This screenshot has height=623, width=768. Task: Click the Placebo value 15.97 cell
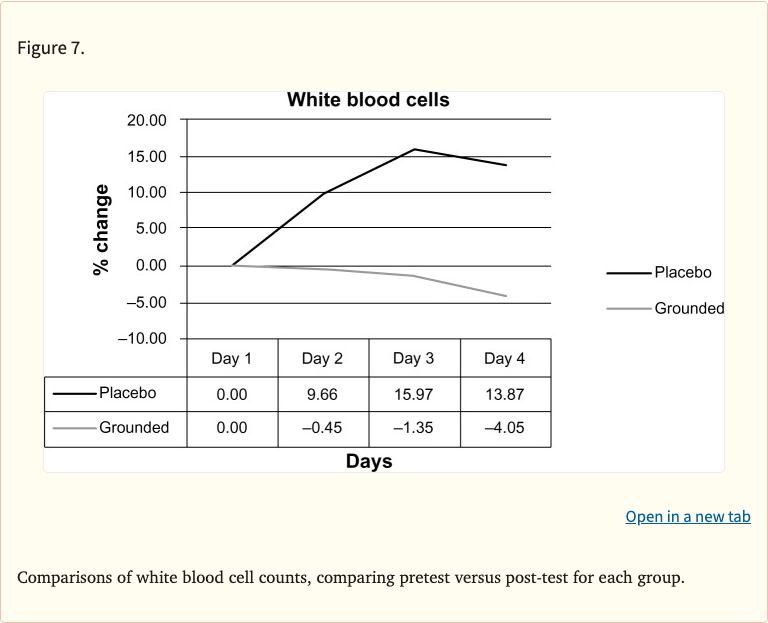pos(413,394)
